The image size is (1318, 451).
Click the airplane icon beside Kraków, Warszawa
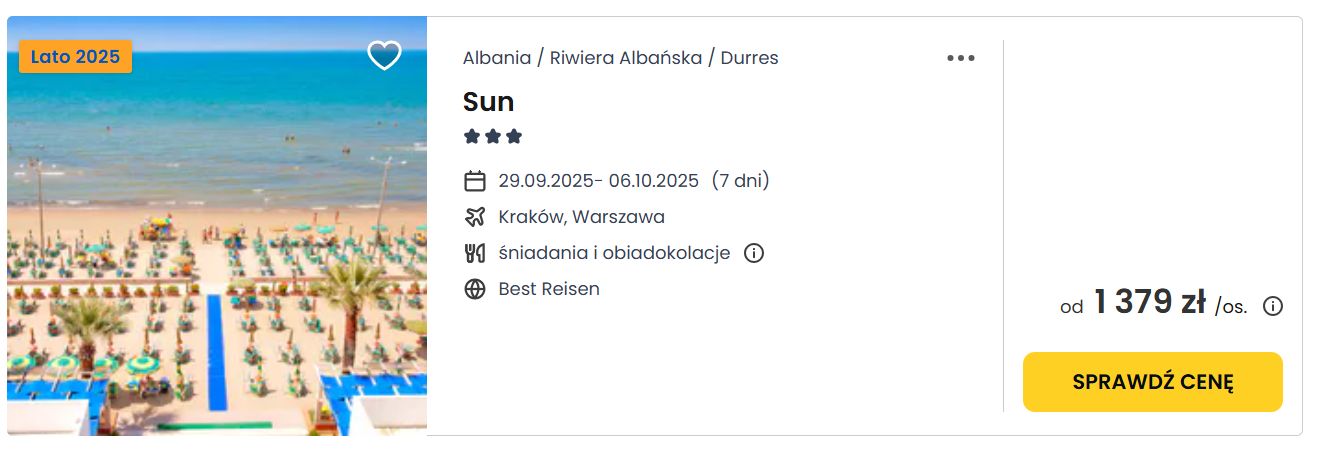(x=475, y=217)
